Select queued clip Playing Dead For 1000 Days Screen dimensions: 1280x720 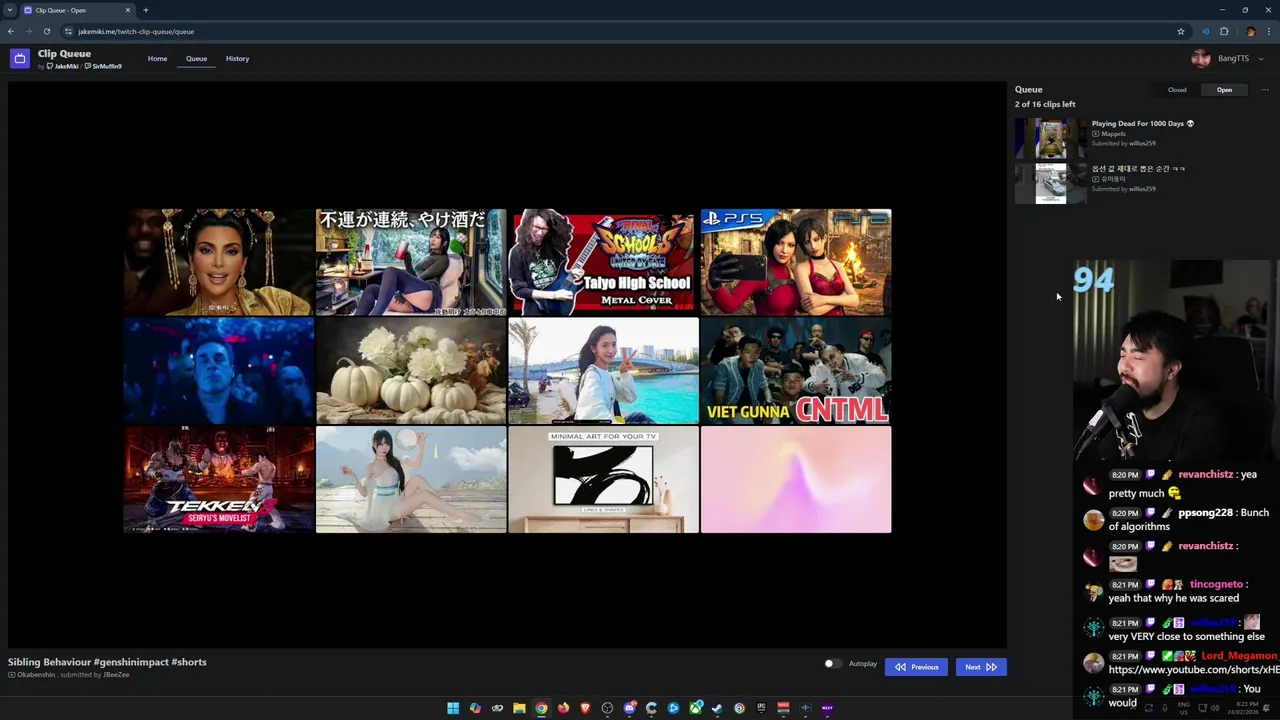1142,124
